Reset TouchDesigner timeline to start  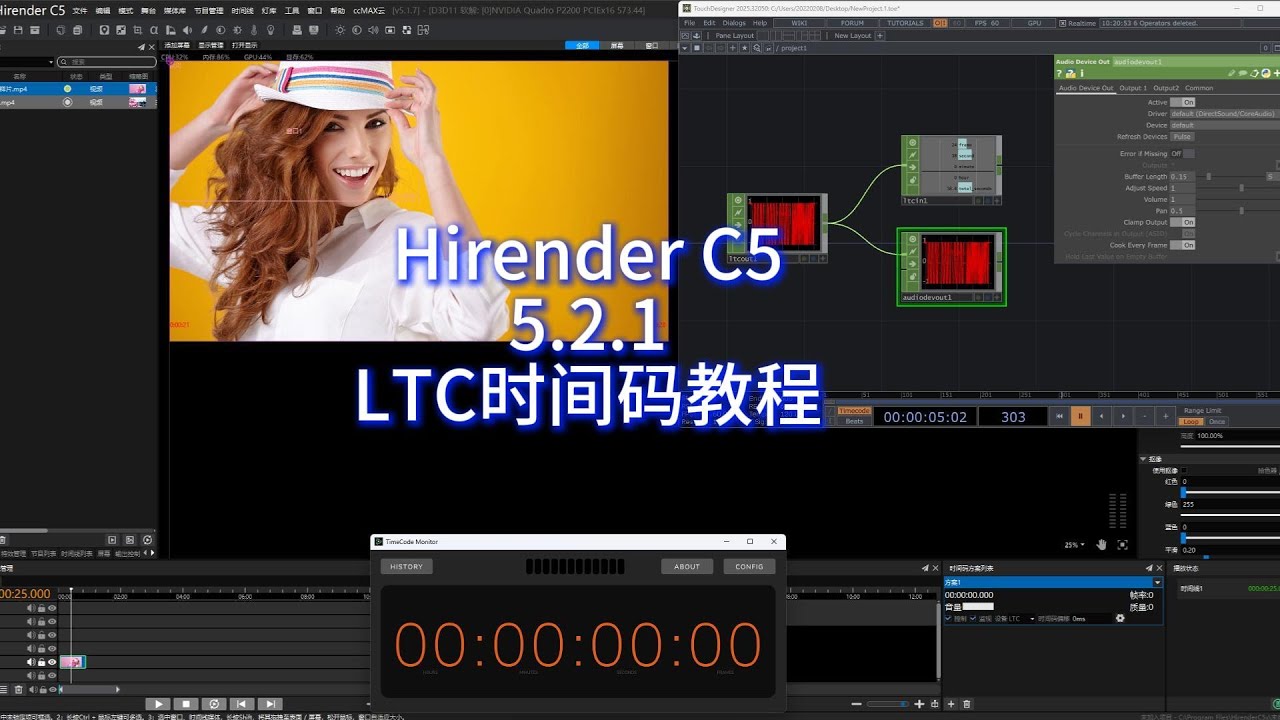(x=1059, y=416)
